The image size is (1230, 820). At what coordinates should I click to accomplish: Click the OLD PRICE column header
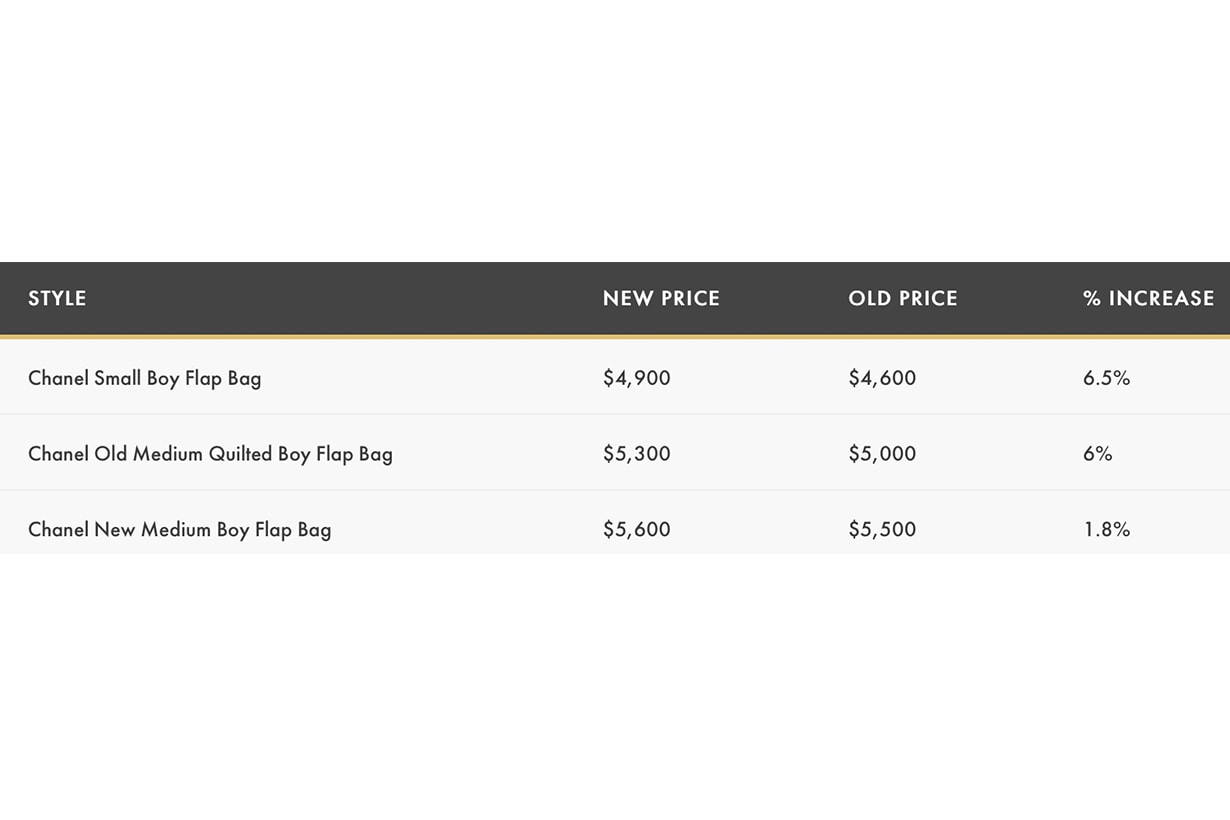[x=903, y=298]
